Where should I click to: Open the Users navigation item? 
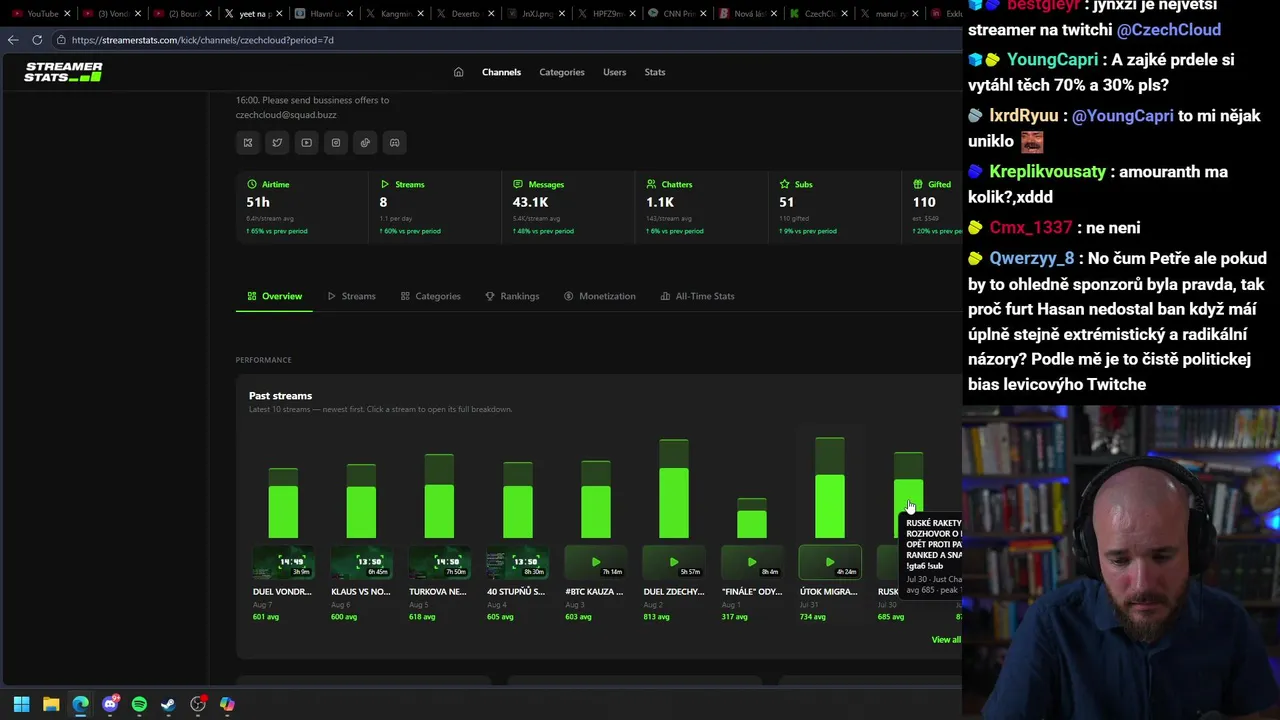coord(614,72)
